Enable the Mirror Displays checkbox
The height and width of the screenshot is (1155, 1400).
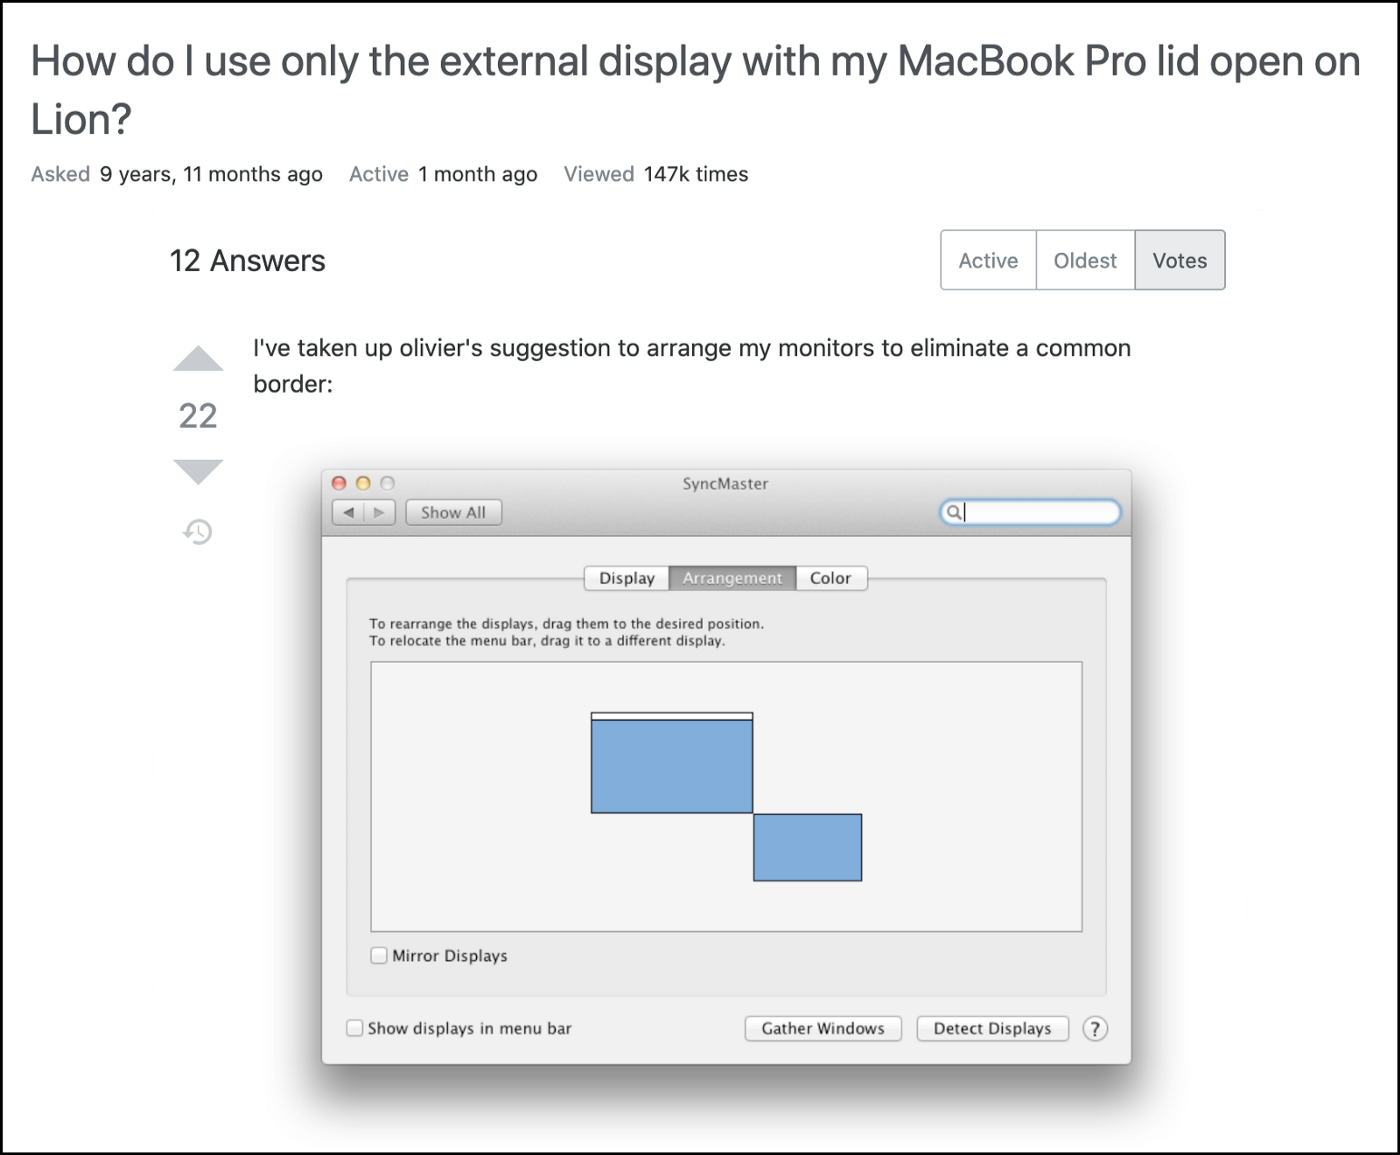379,955
